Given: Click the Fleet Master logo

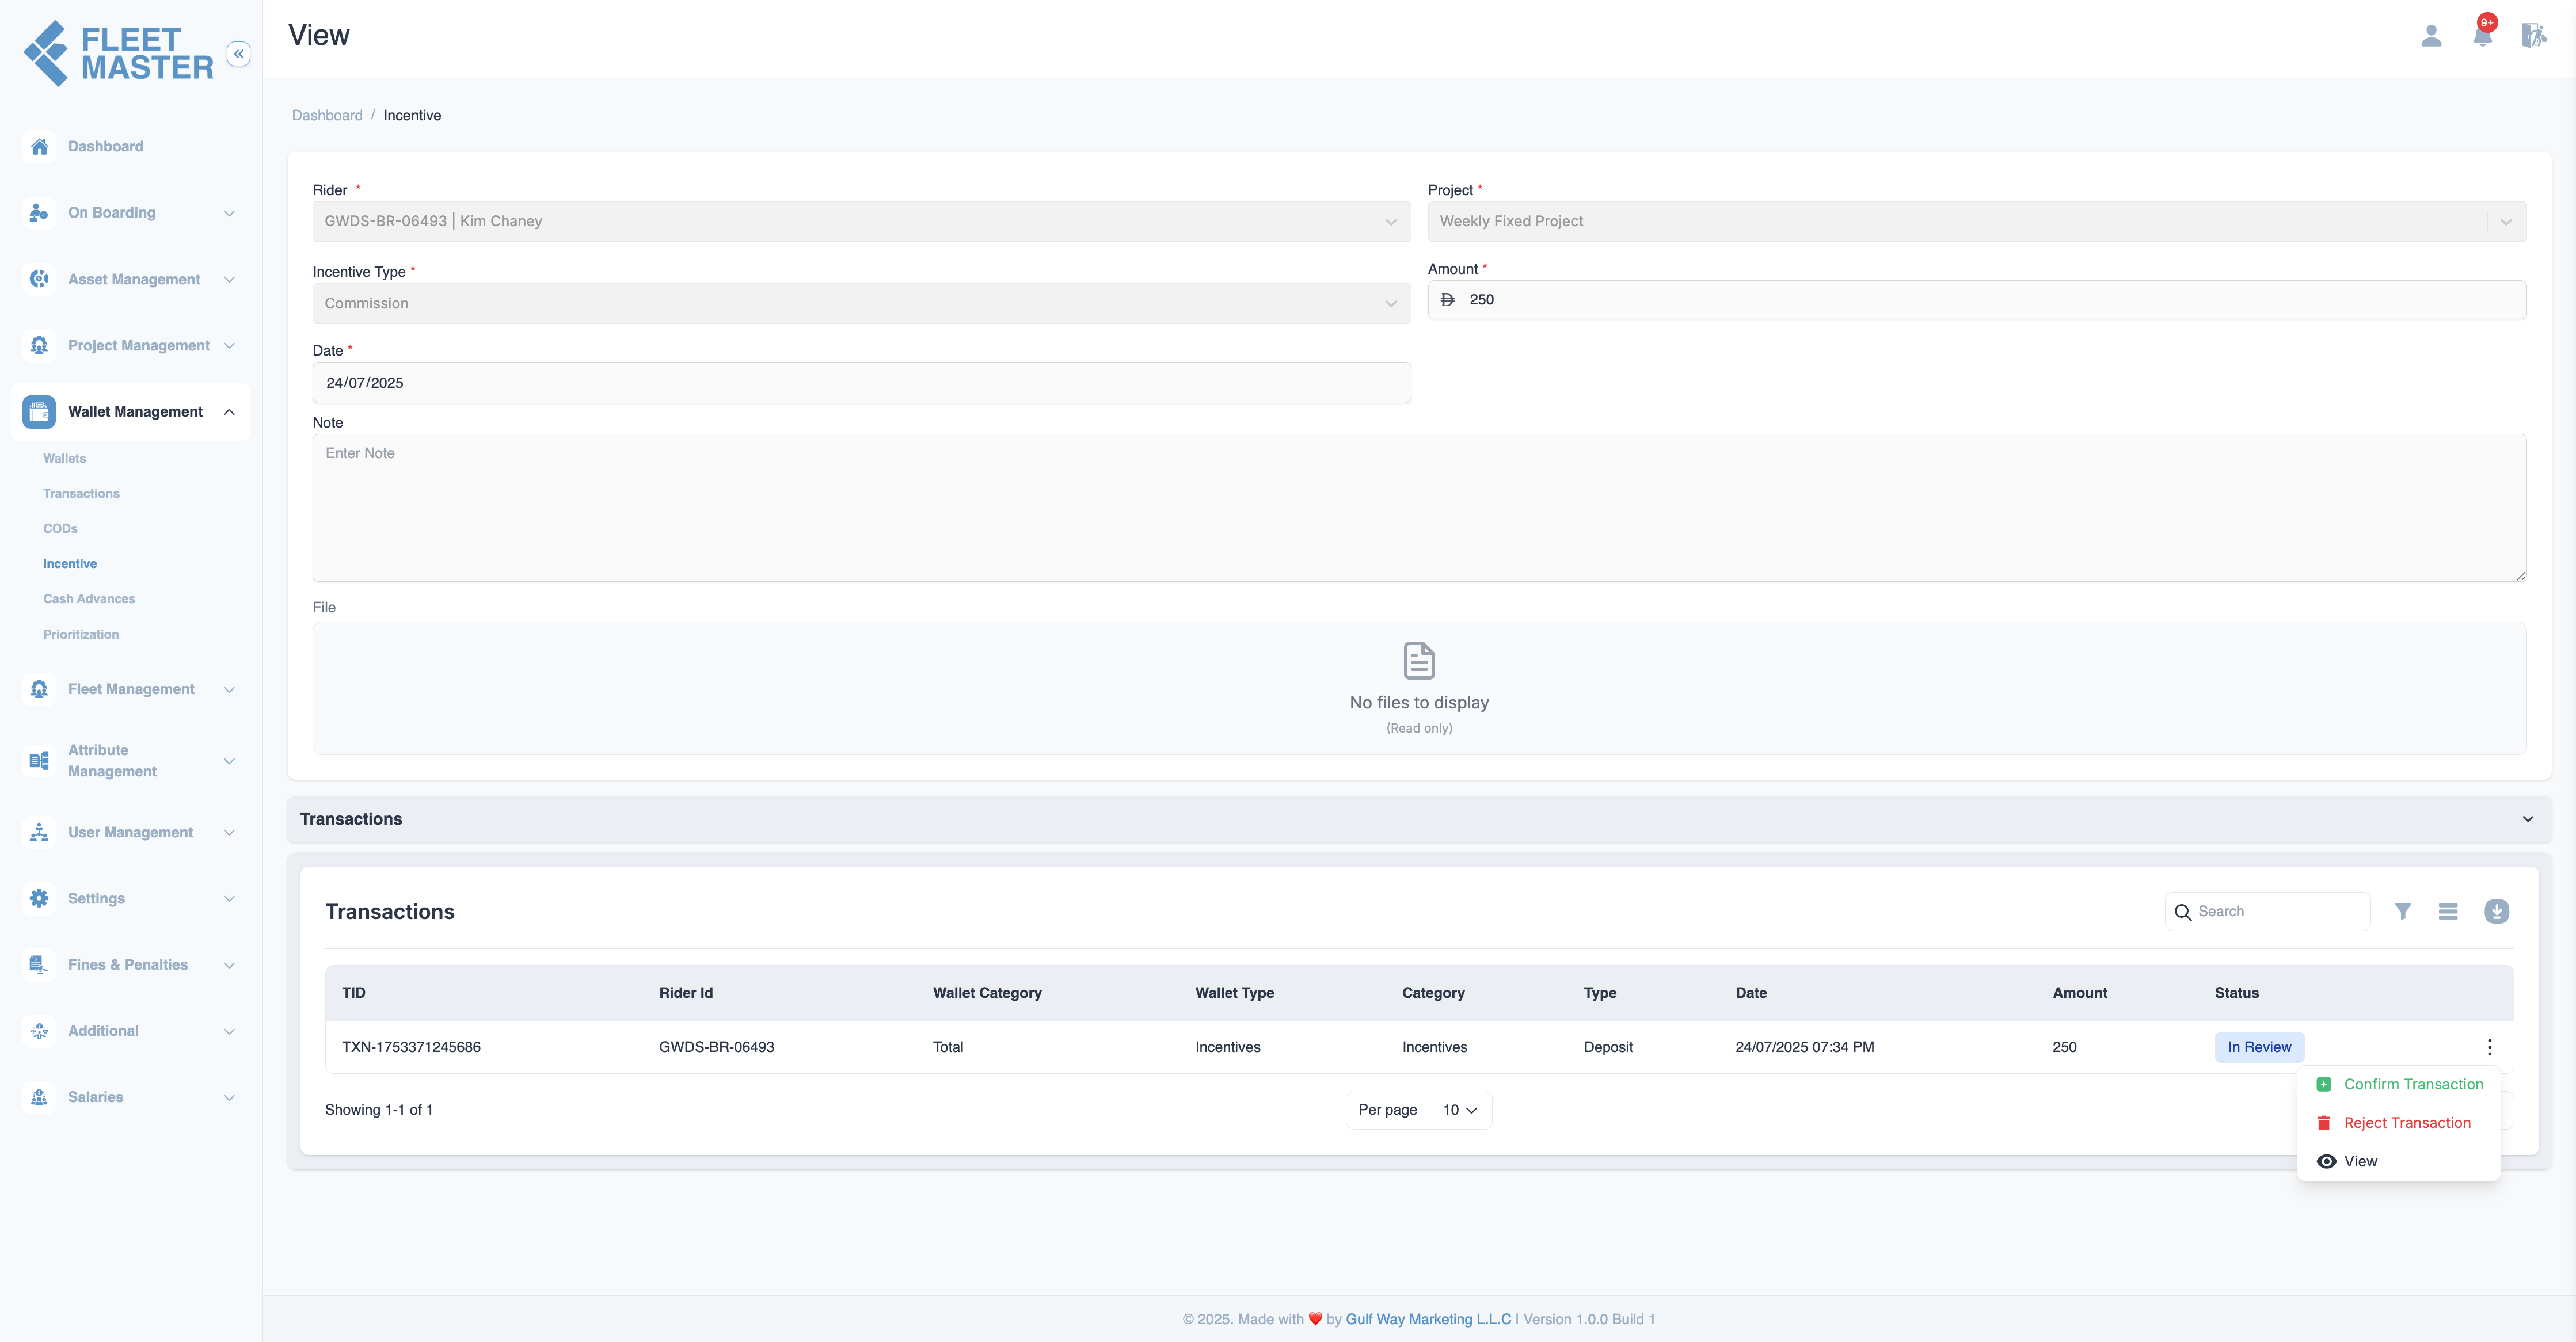Looking at the screenshot, I should click(x=118, y=54).
